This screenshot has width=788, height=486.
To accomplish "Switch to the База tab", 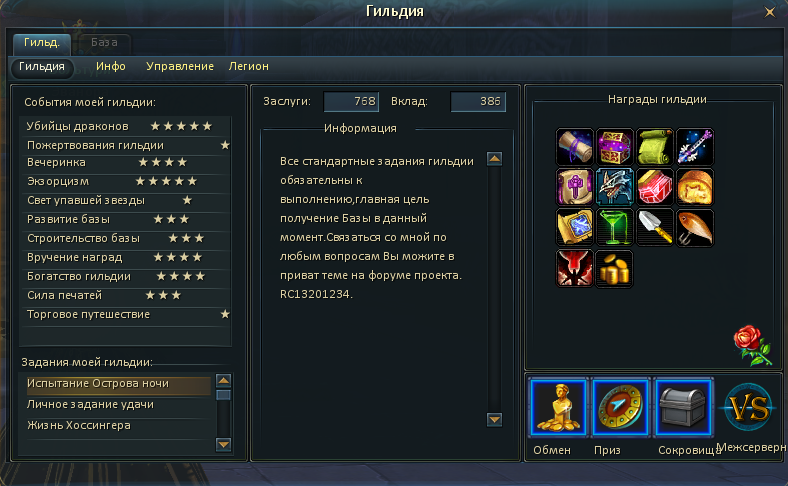I will (104, 43).
